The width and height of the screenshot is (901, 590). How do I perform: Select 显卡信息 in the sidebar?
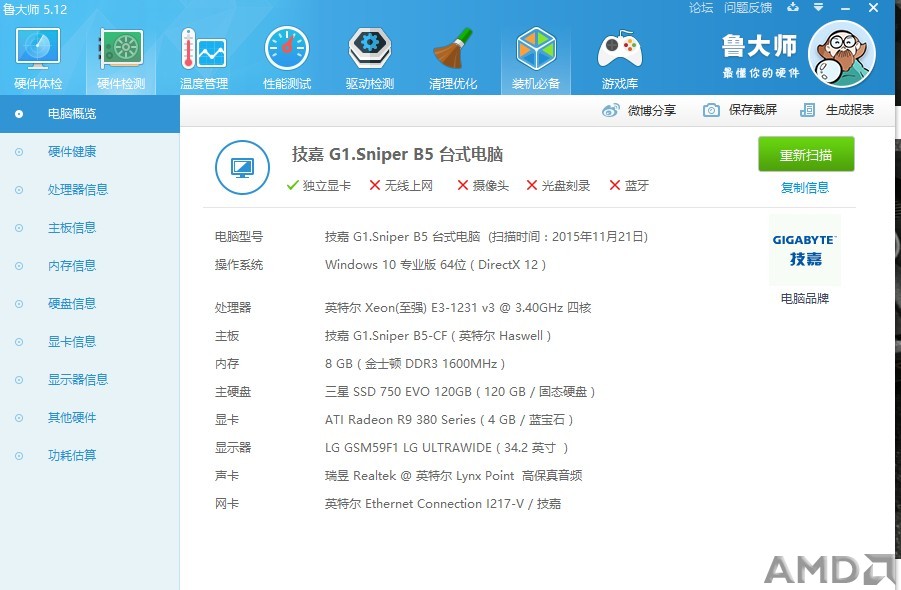tap(90, 341)
